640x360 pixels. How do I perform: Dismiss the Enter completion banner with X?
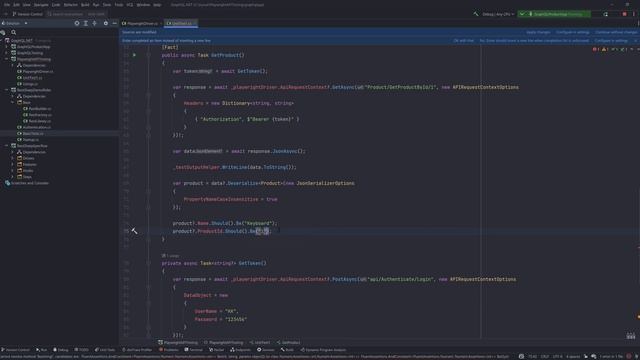636,41
